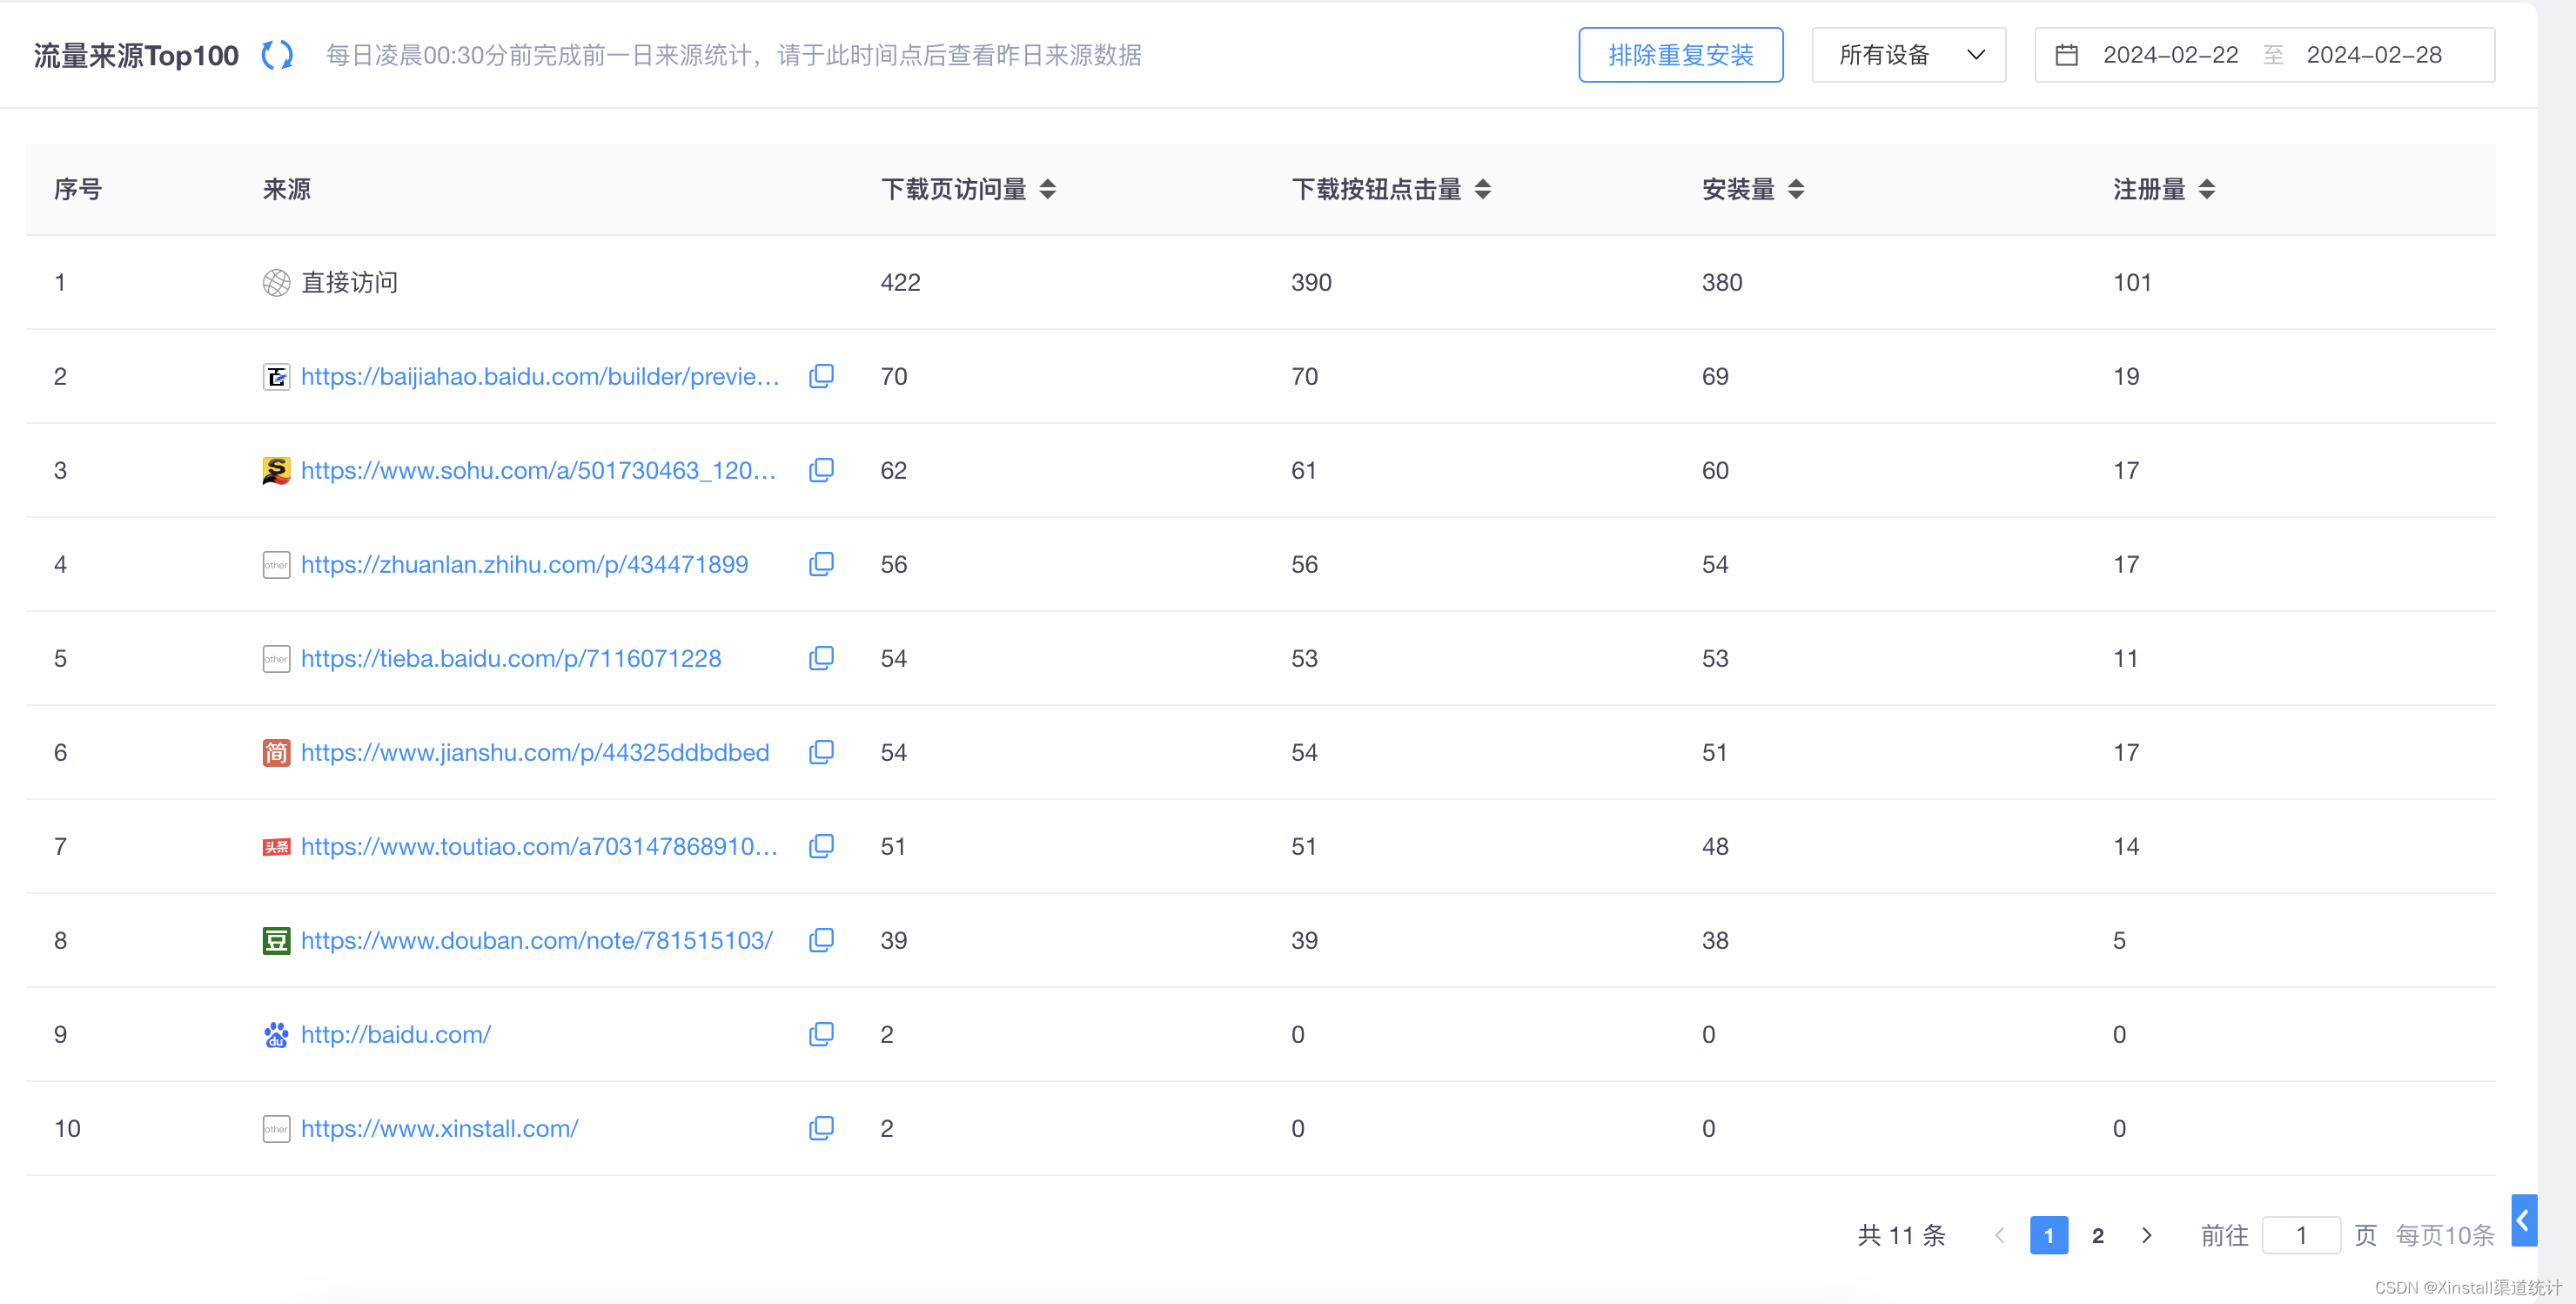Click the calendar icon in date range picker
The height and width of the screenshot is (1304, 2576).
pos(2066,55)
